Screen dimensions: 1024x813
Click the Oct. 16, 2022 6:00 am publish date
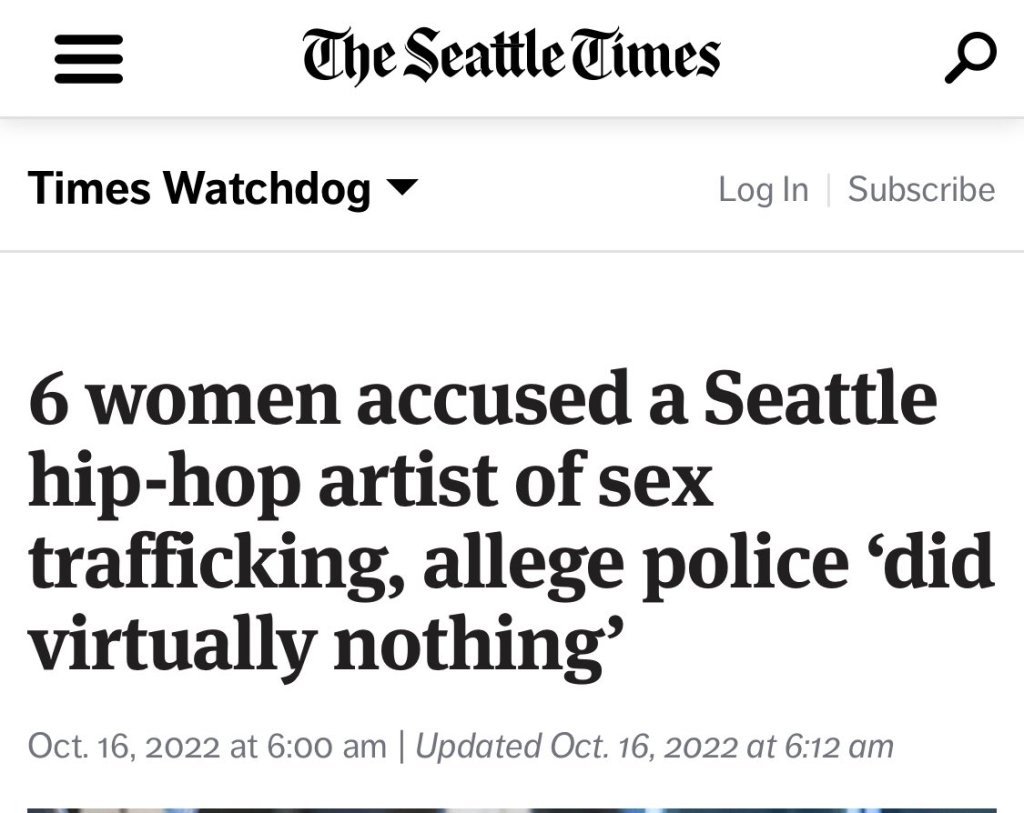(207, 745)
